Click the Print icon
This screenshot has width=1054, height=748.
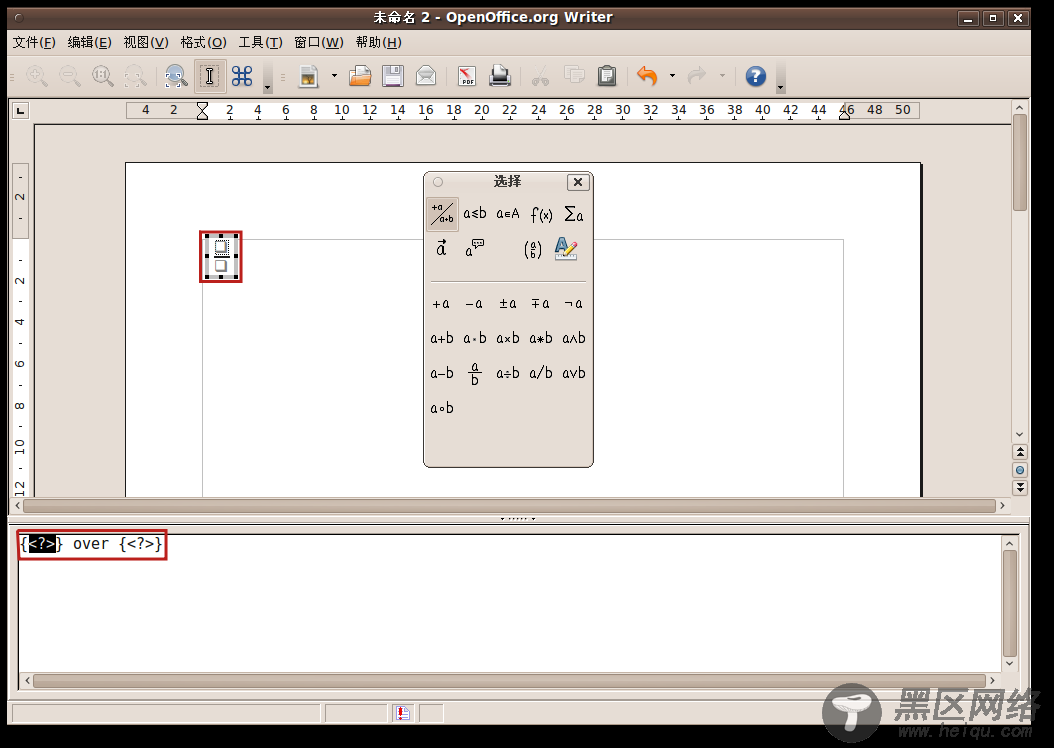(500, 76)
